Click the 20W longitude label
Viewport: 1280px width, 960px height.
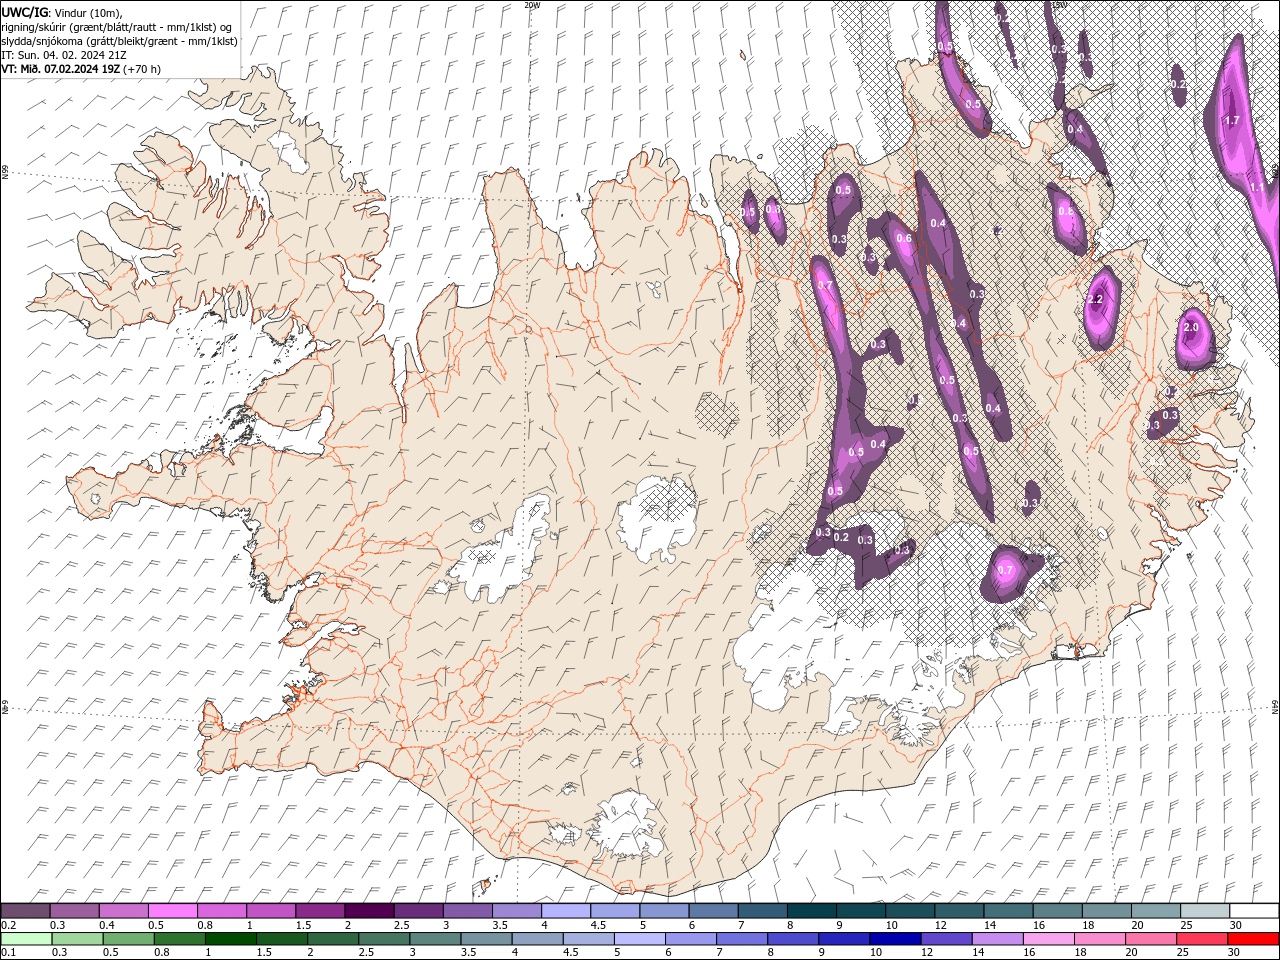pos(532,5)
